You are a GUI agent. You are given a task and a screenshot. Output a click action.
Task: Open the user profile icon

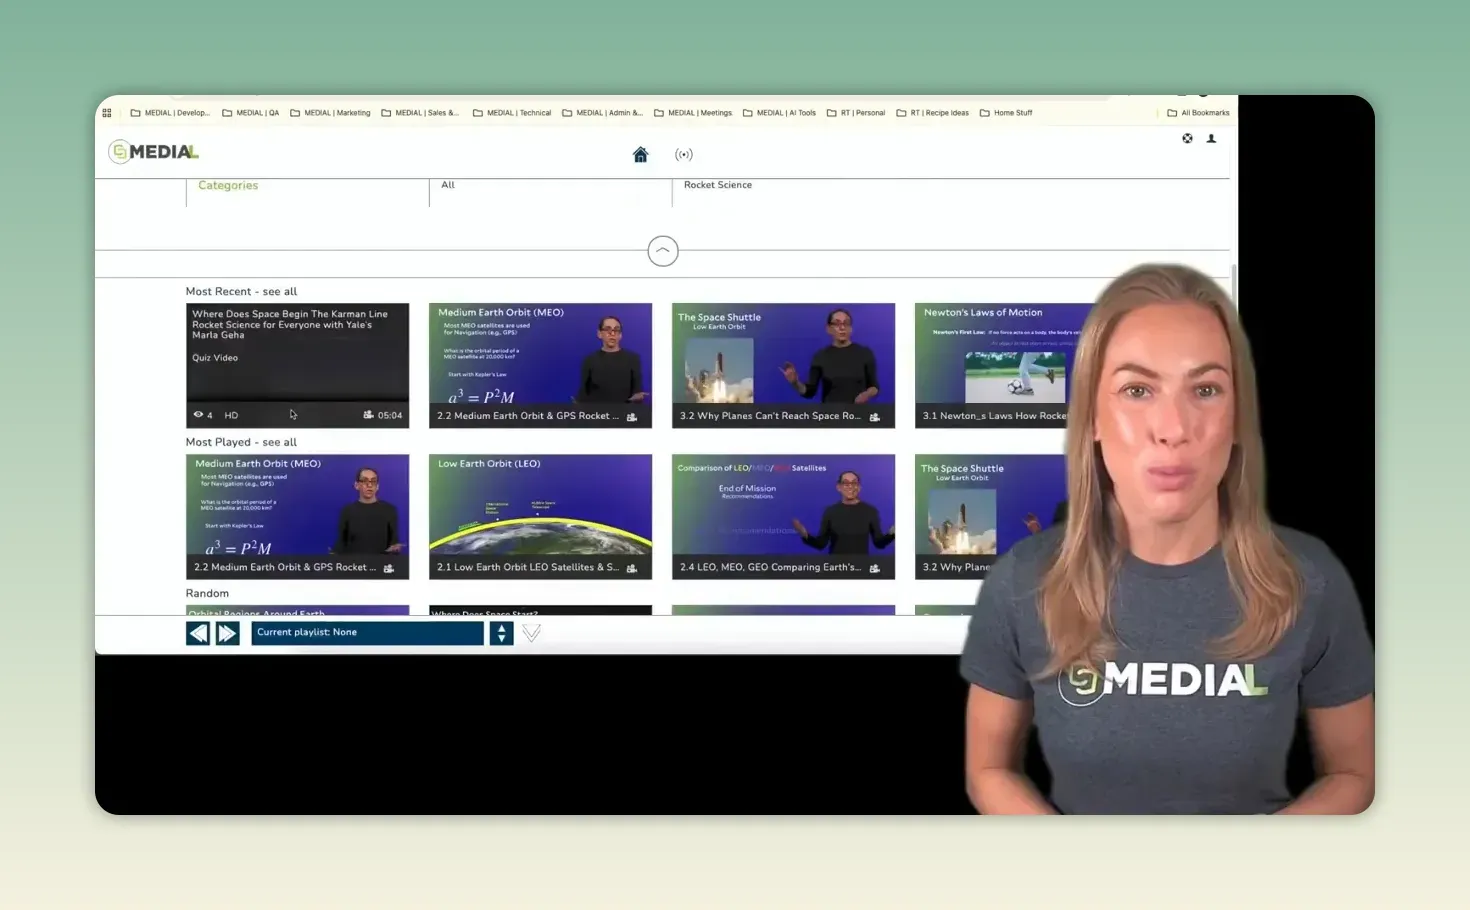tap(1211, 138)
